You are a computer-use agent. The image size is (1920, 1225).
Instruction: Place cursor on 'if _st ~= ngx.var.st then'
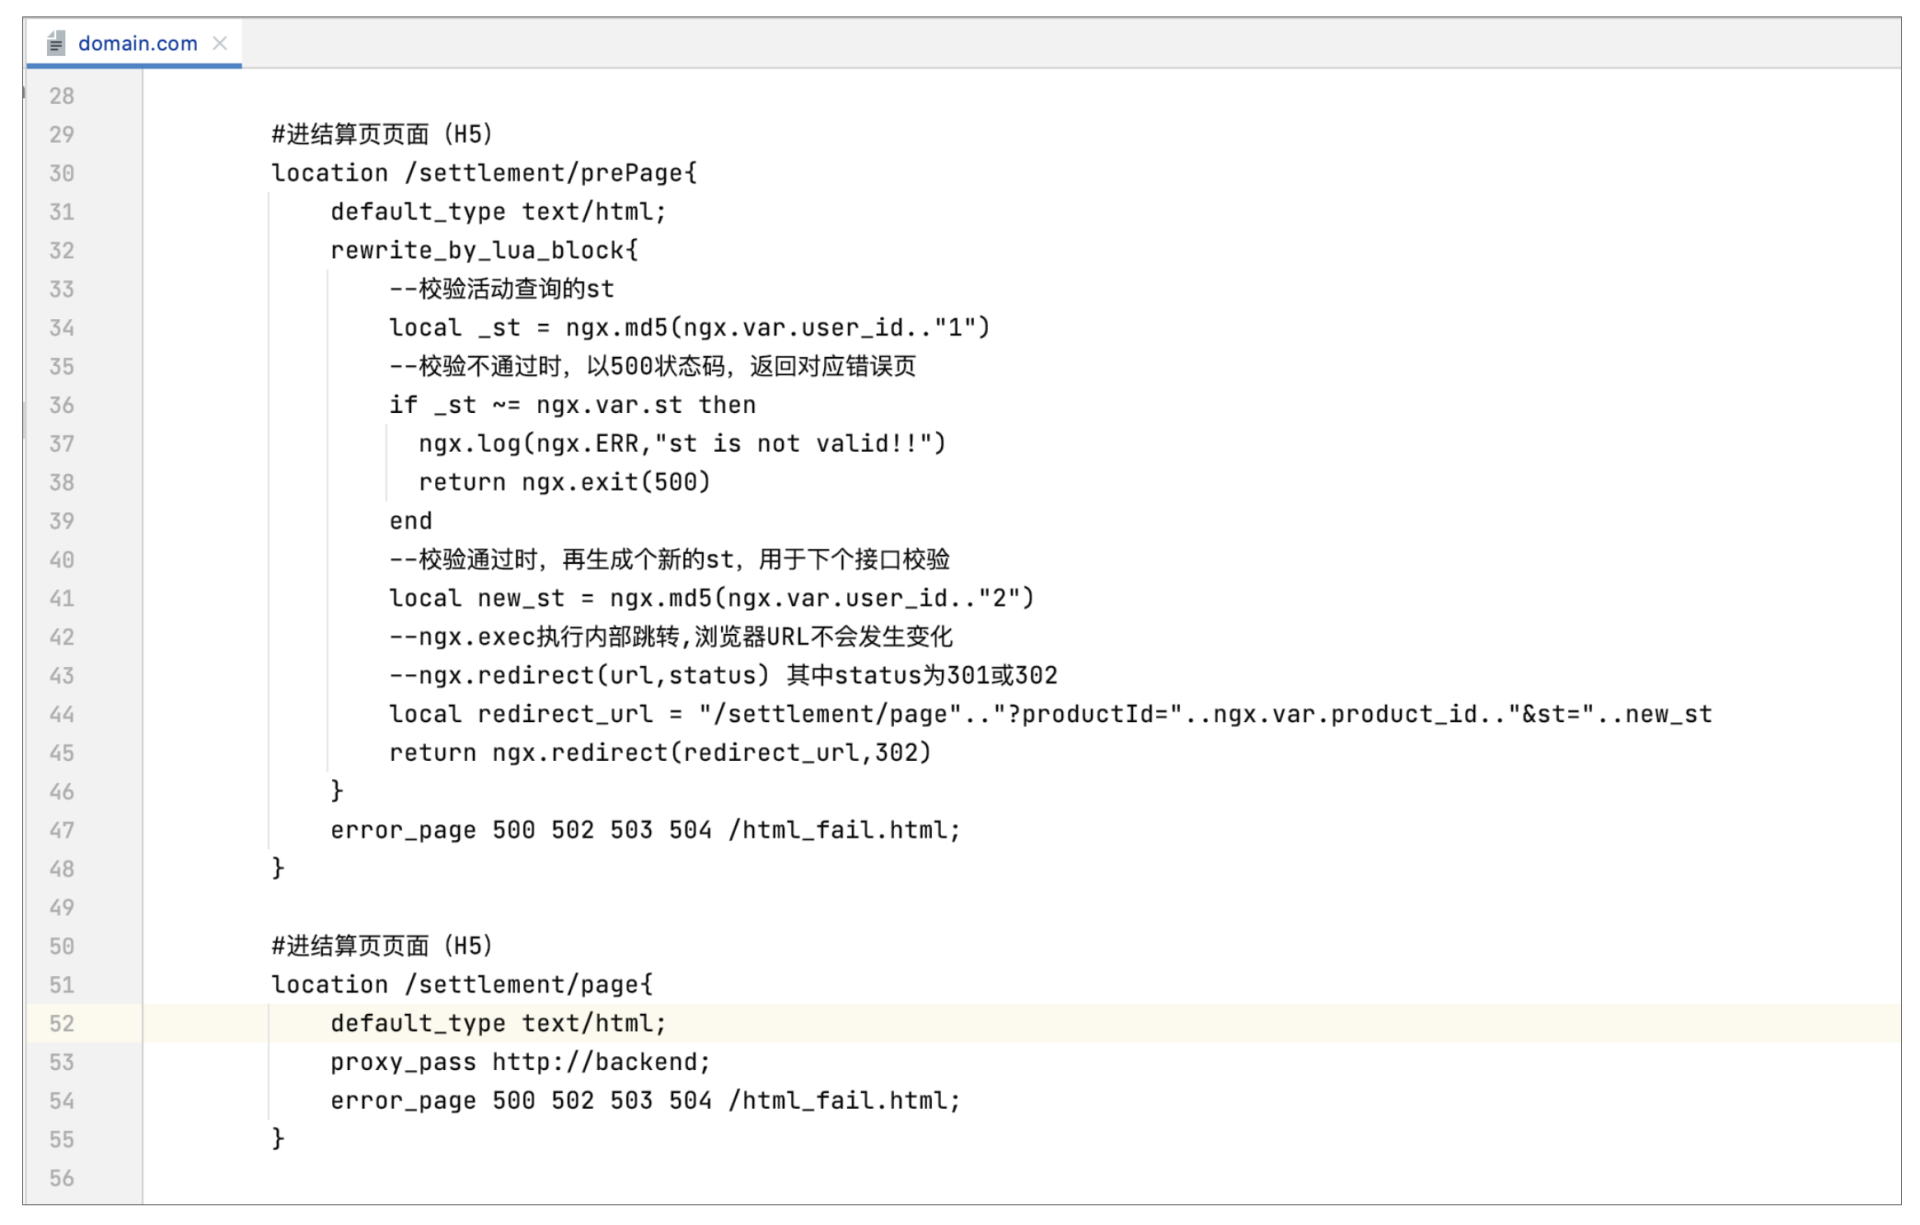click(572, 405)
